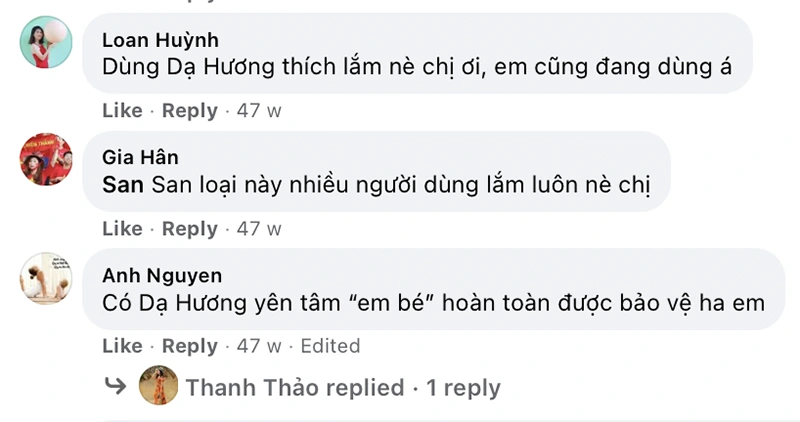This screenshot has height=422, width=800.
Task: Click Anh Nguyen's profile avatar
Action: pyautogui.click(x=46, y=277)
